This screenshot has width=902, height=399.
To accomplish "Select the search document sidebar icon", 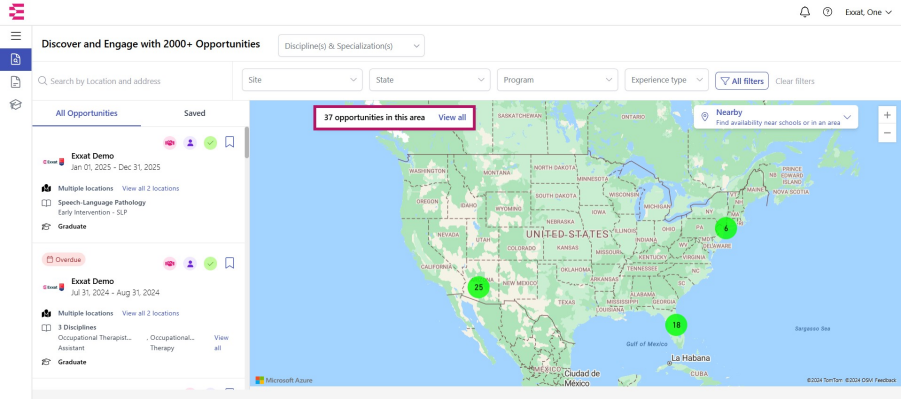I will tap(16, 59).
